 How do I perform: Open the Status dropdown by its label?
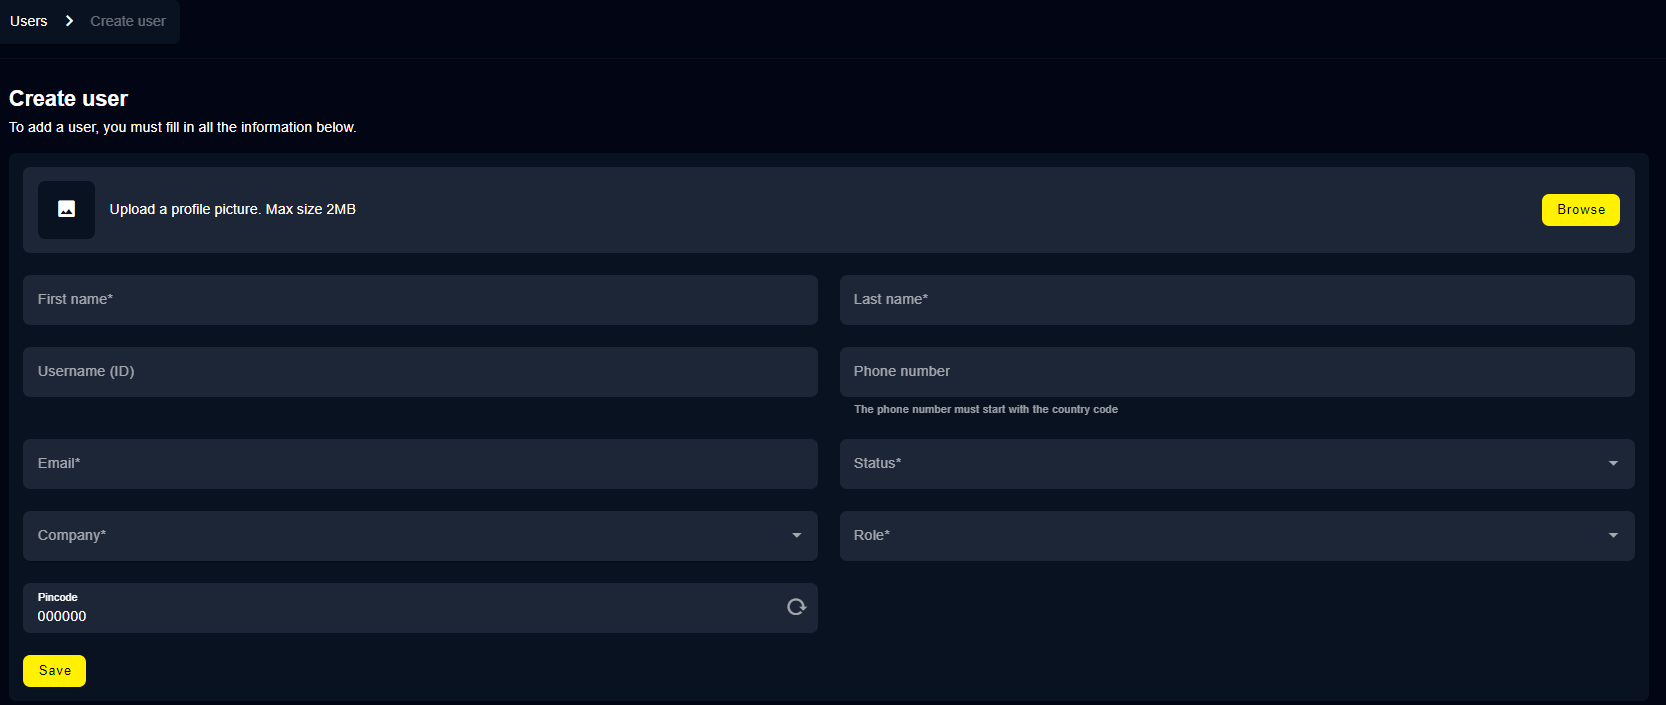pos(877,463)
